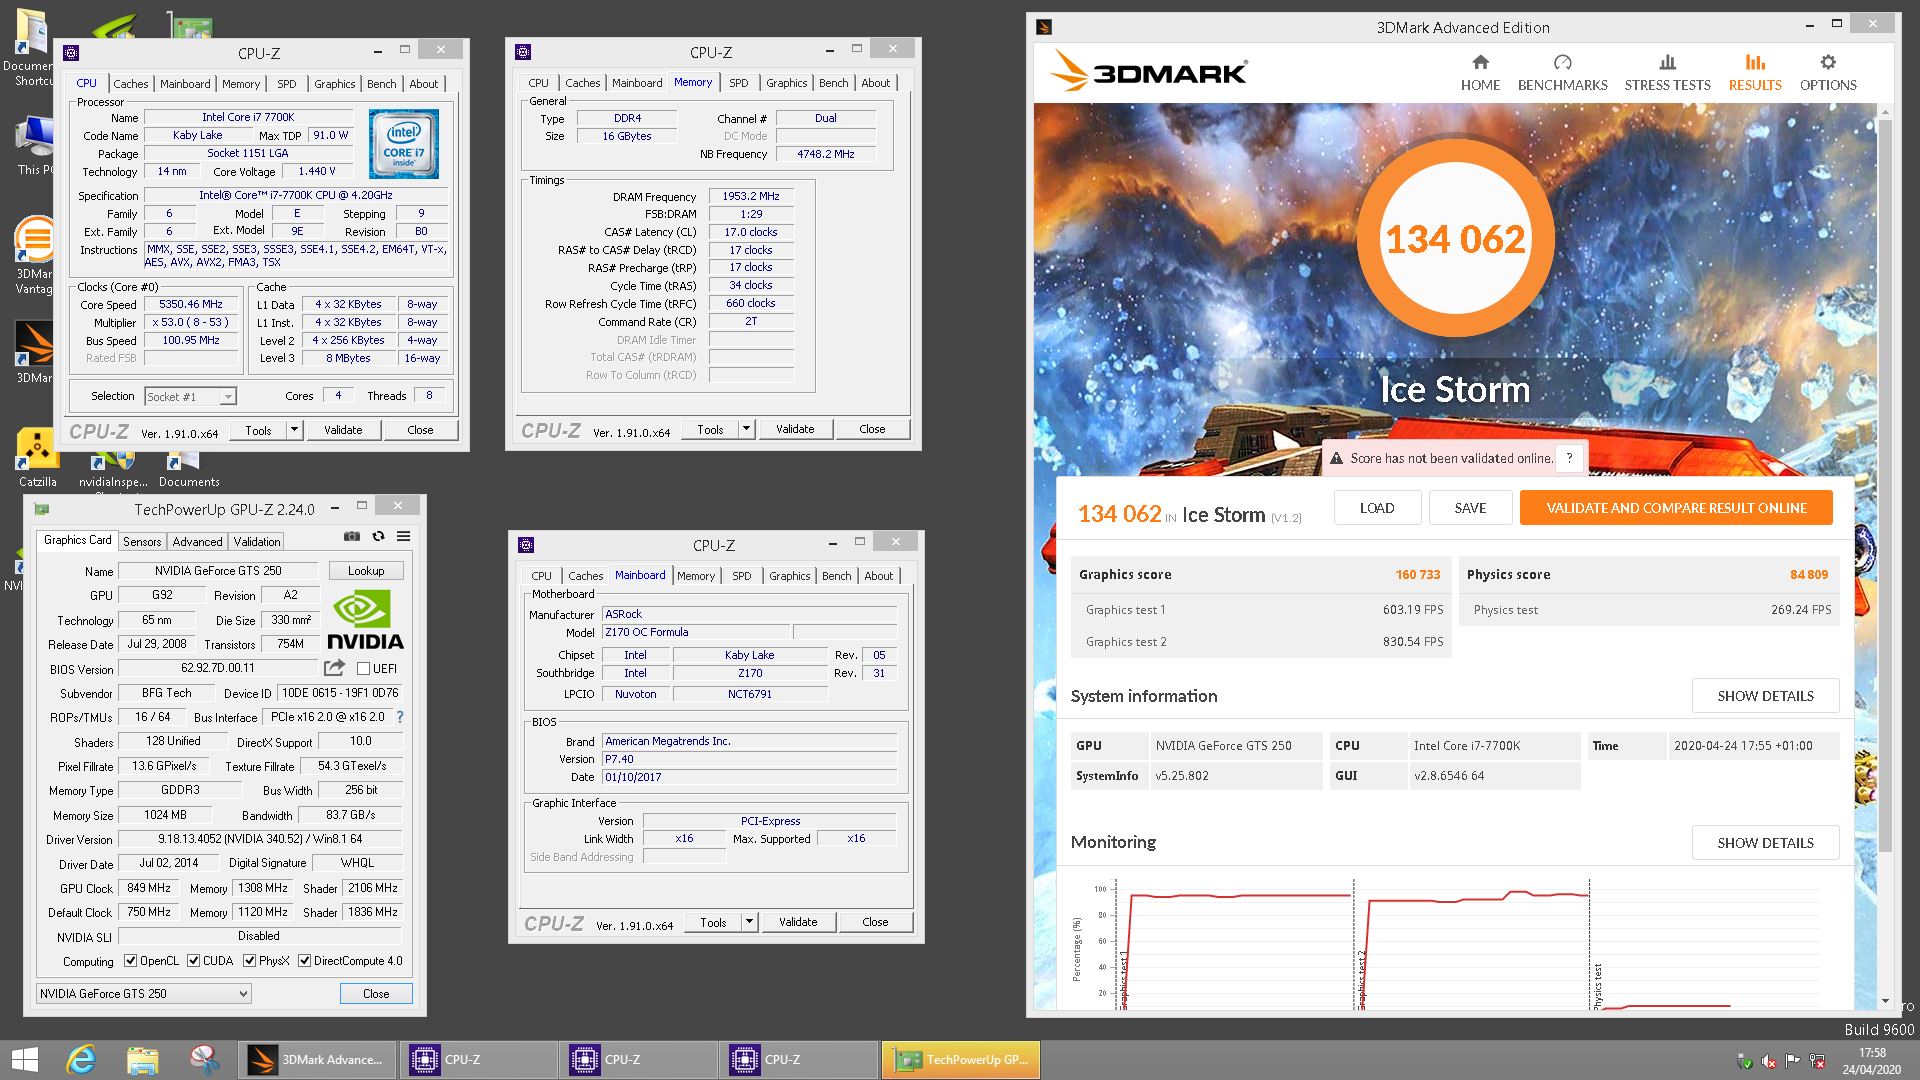Open nvidiaInspector desktop shortcut
The width and height of the screenshot is (1920, 1080).
(113, 470)
